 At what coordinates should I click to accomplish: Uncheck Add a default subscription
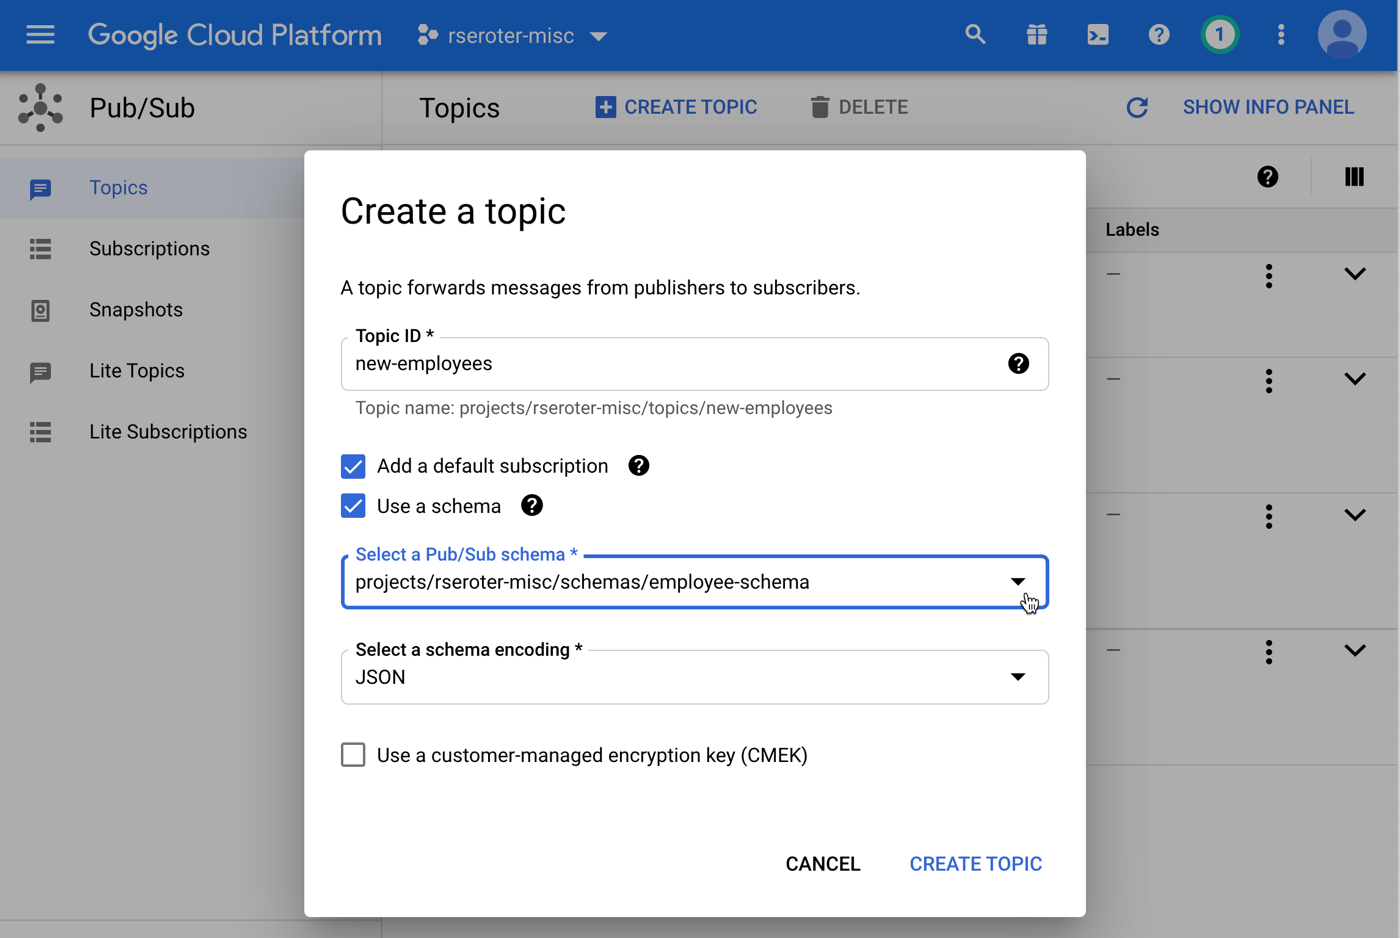click(353, 467)
